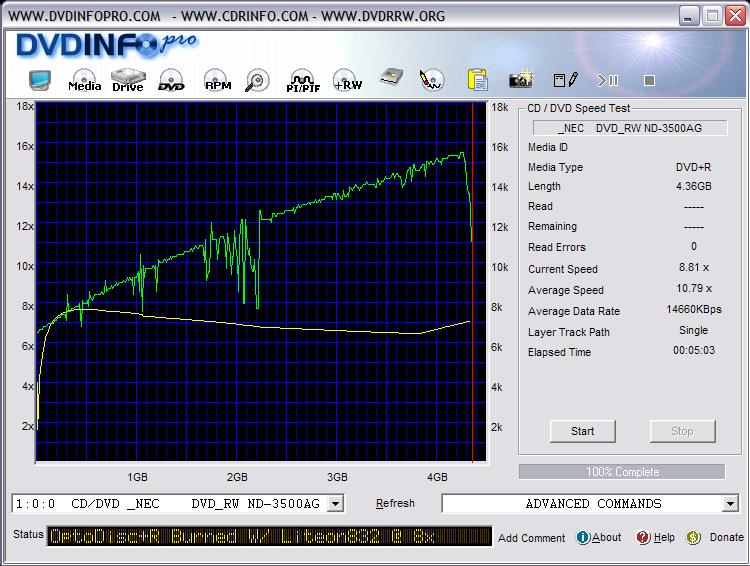This screenshot has height=566, width=750.
Task: Click the red end marker line on graph
Action: [473, 282]
